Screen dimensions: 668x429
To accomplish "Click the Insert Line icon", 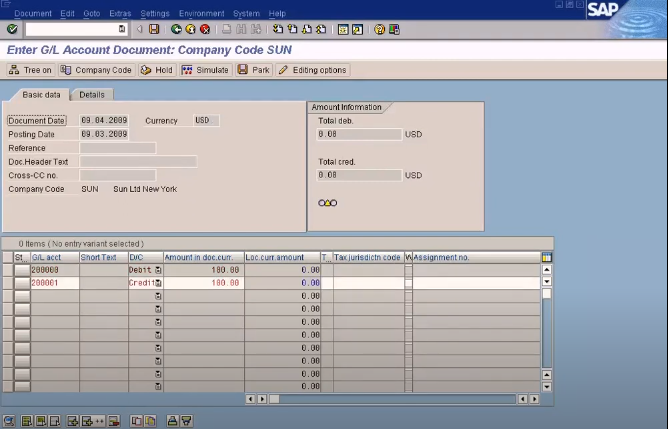I will pyautogui.click(x=73, y=421).
